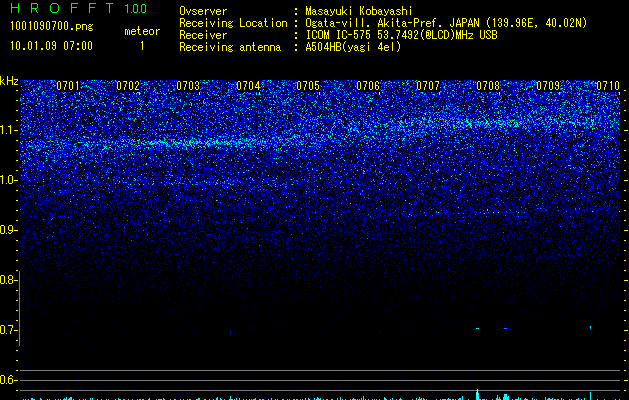629x400 pixels.
Task: Click the 0.9 frequency axis label
Action: tap(8, 230)
